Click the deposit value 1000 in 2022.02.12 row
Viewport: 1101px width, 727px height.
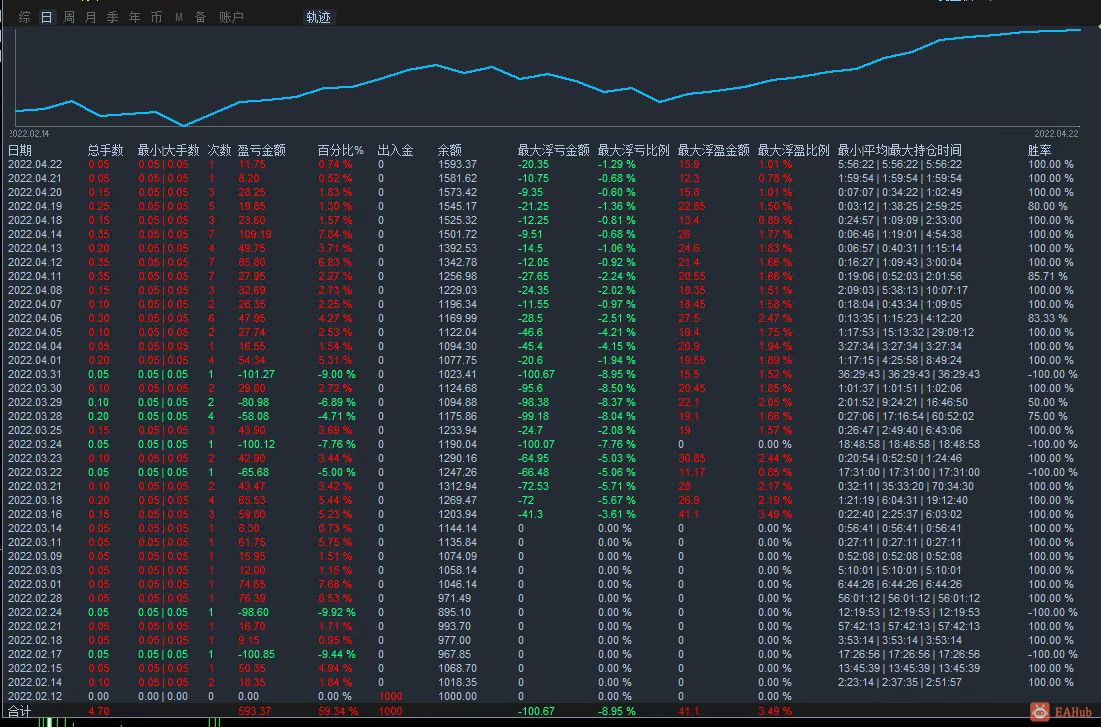[390, 697]
